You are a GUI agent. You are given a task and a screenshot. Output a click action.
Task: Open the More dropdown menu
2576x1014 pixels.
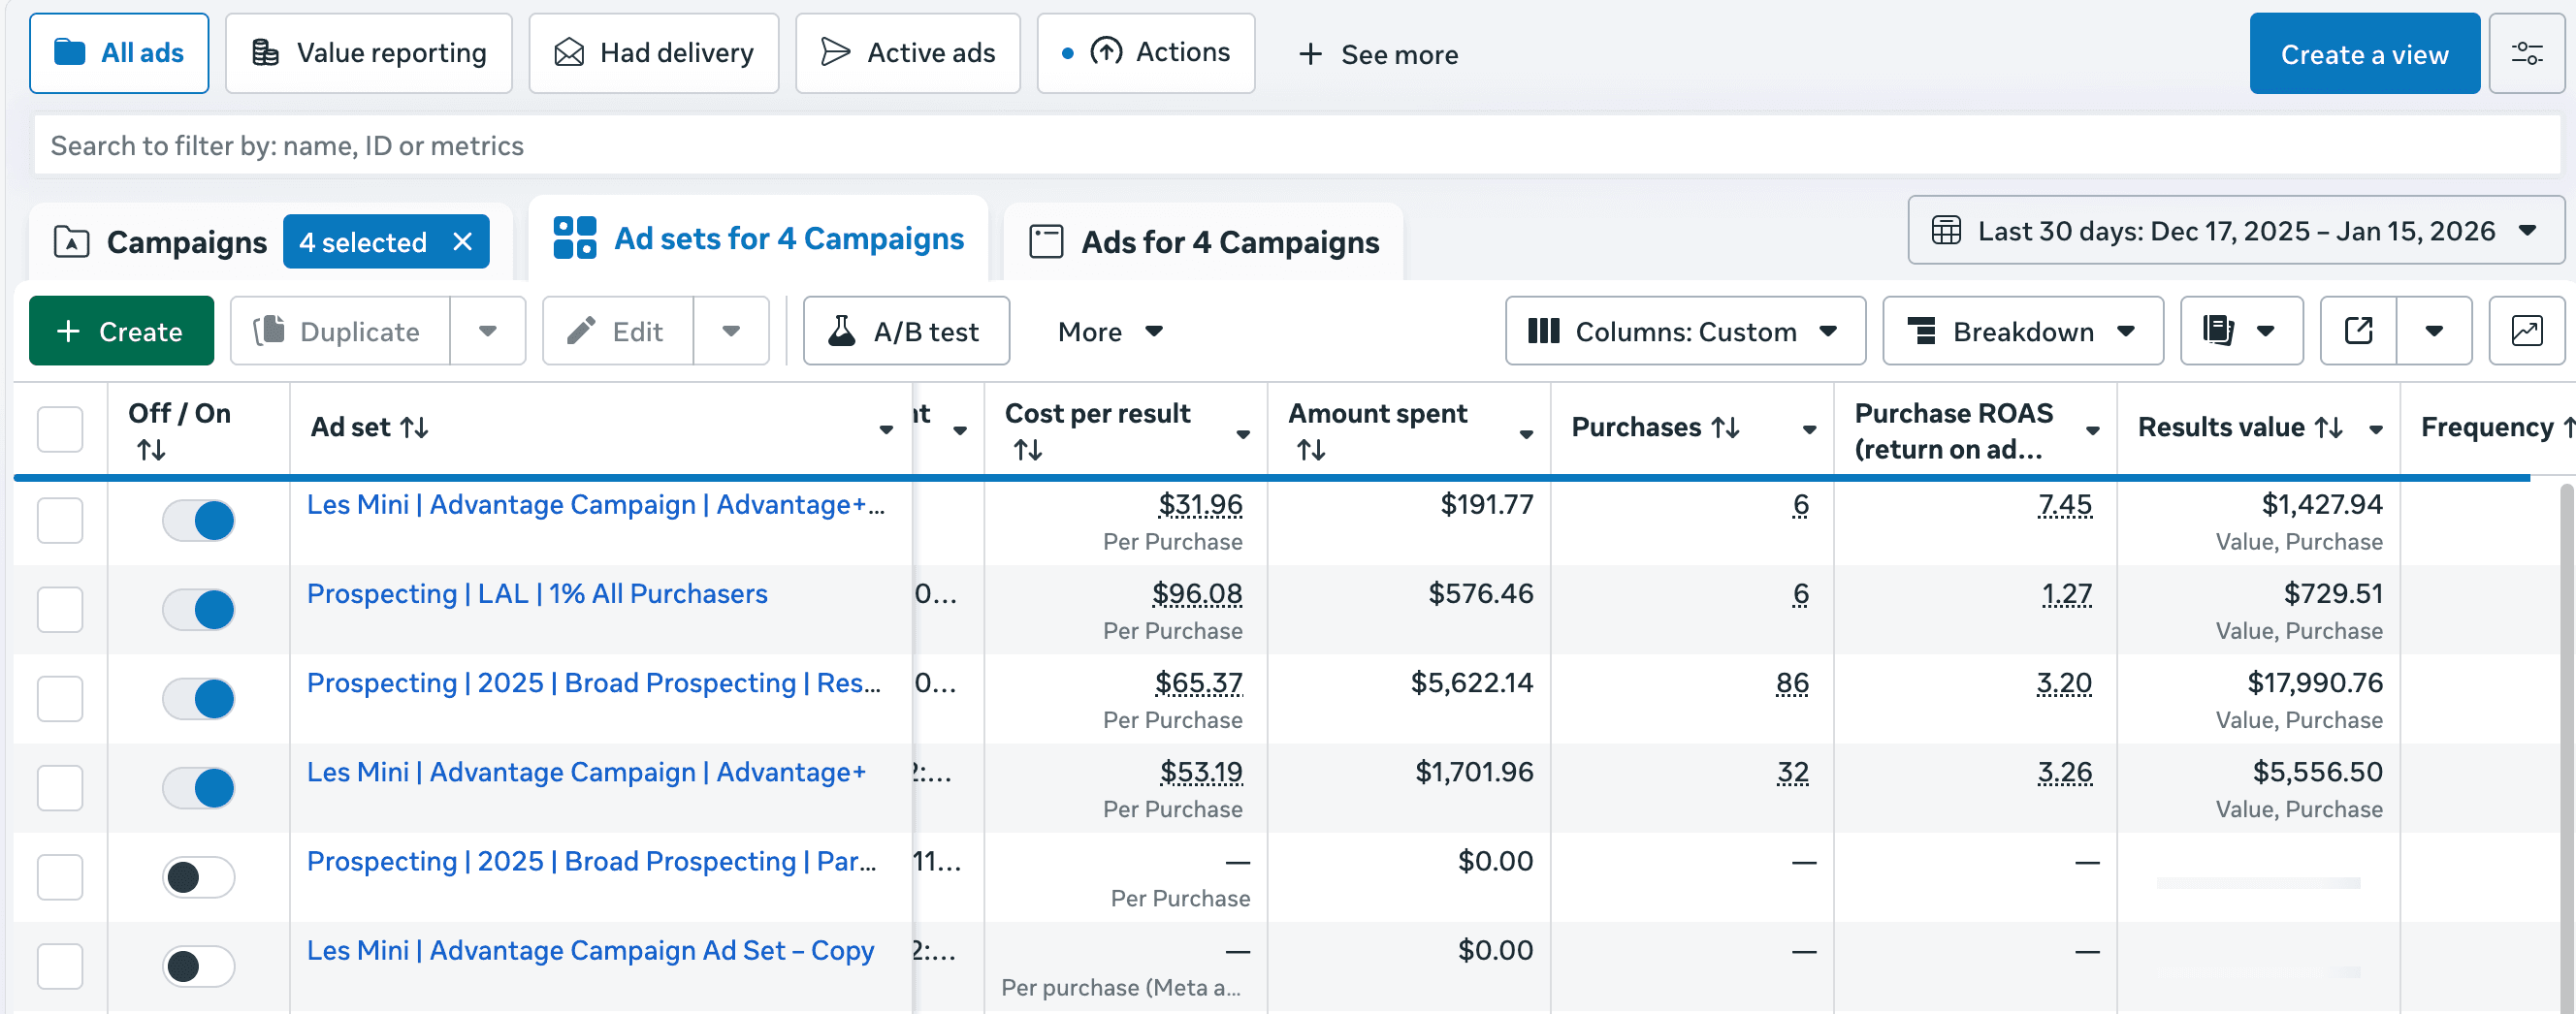pyautogui.click(x=1108, y=331)
